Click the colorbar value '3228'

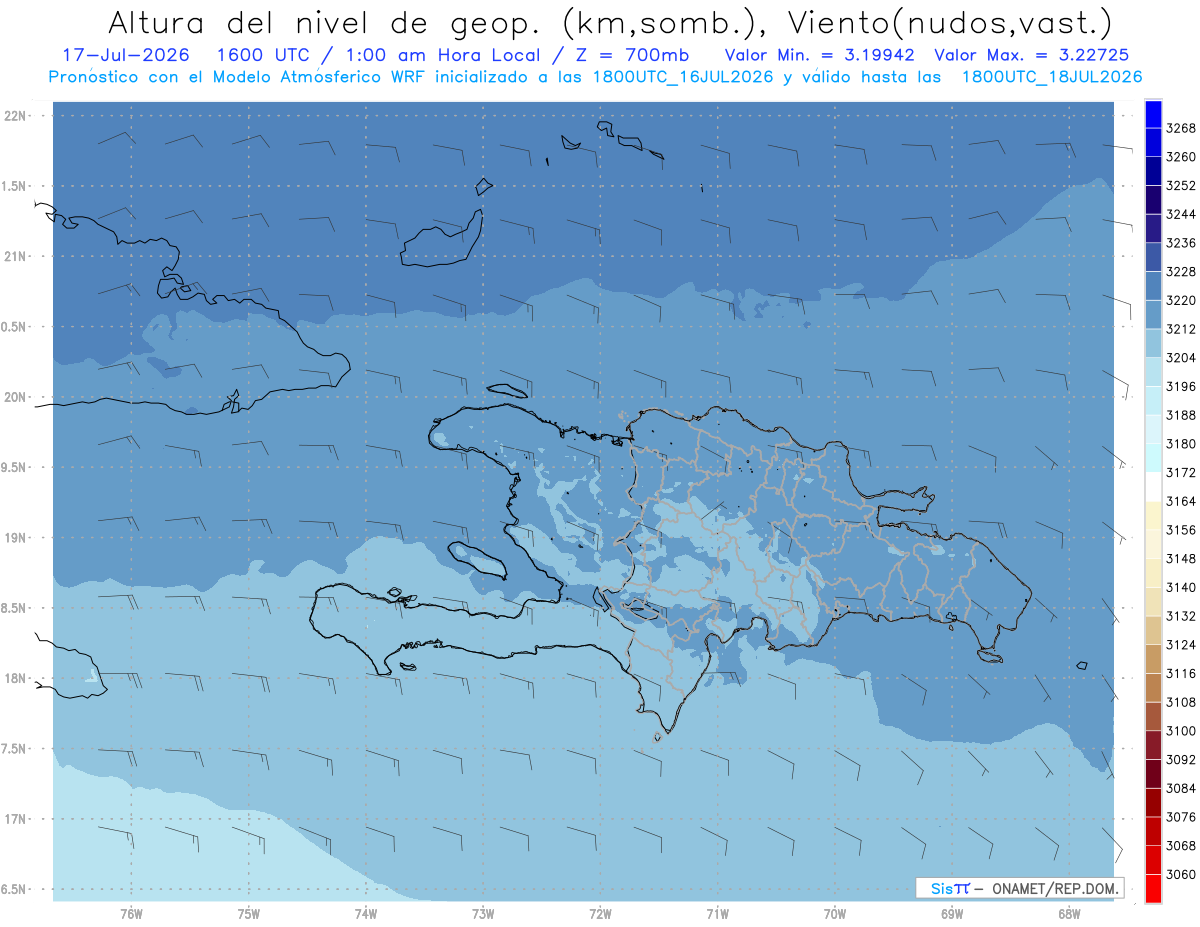[x=1180, y=272]
